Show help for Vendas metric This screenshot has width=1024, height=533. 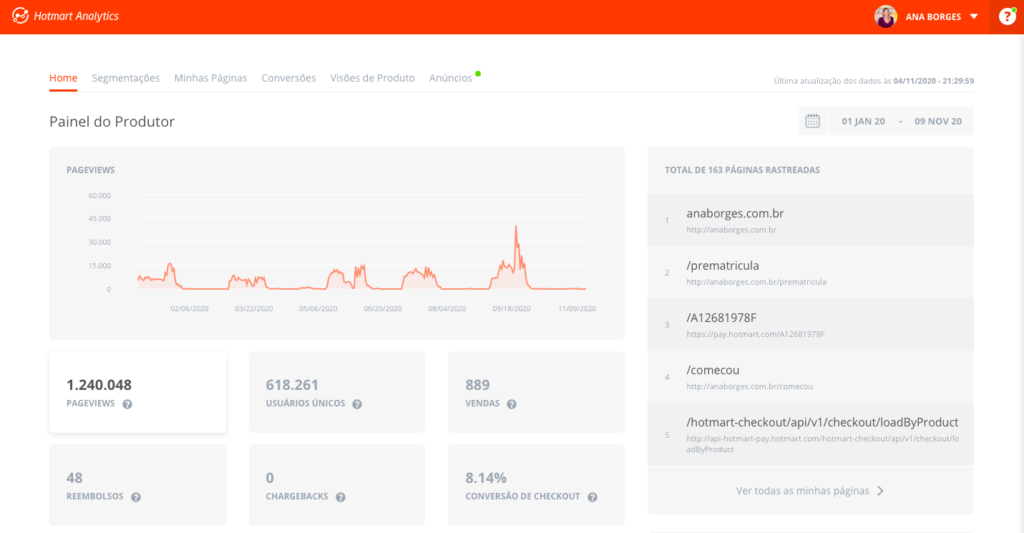(511, 404)
